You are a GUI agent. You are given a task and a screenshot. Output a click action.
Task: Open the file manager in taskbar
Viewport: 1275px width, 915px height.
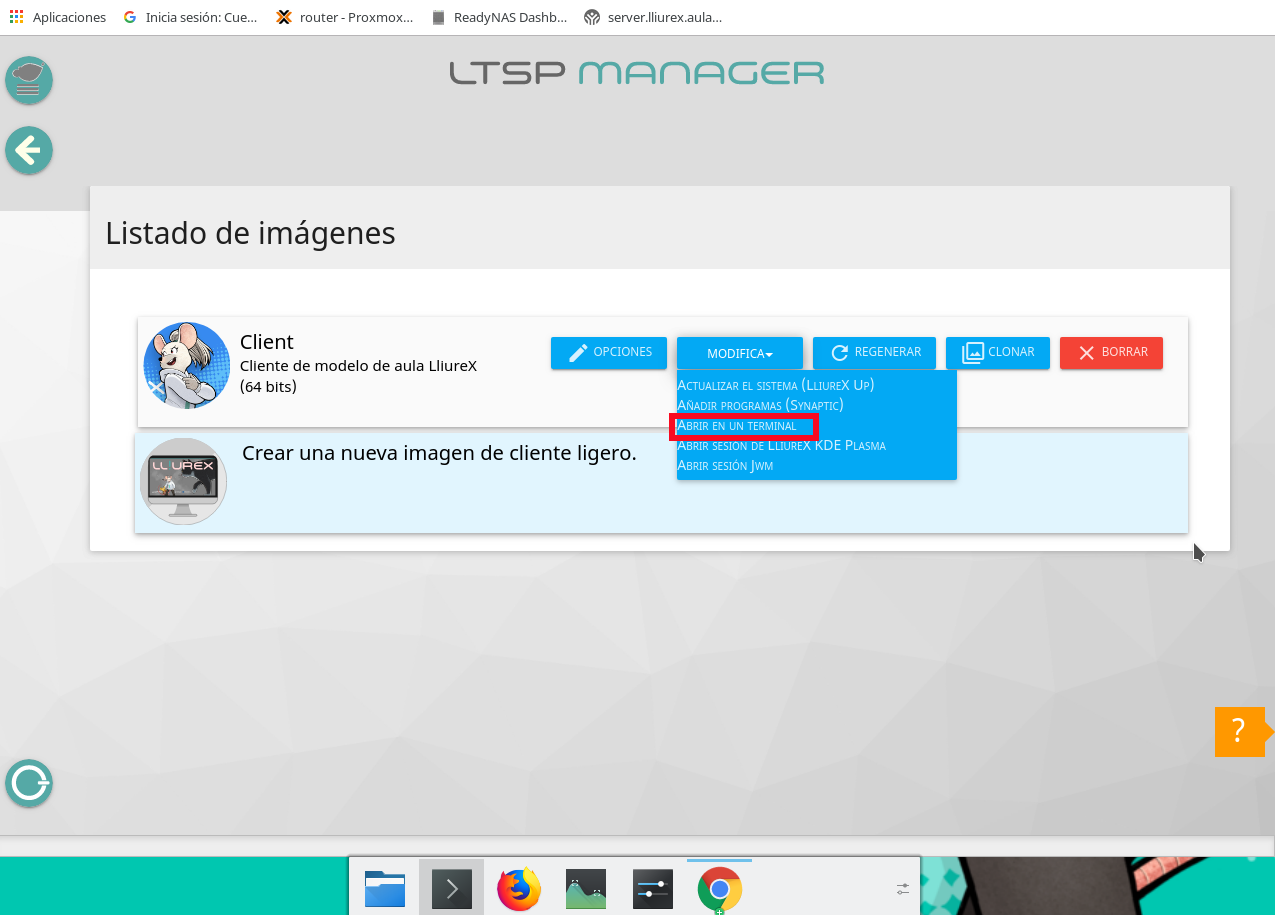click(385, 887)
